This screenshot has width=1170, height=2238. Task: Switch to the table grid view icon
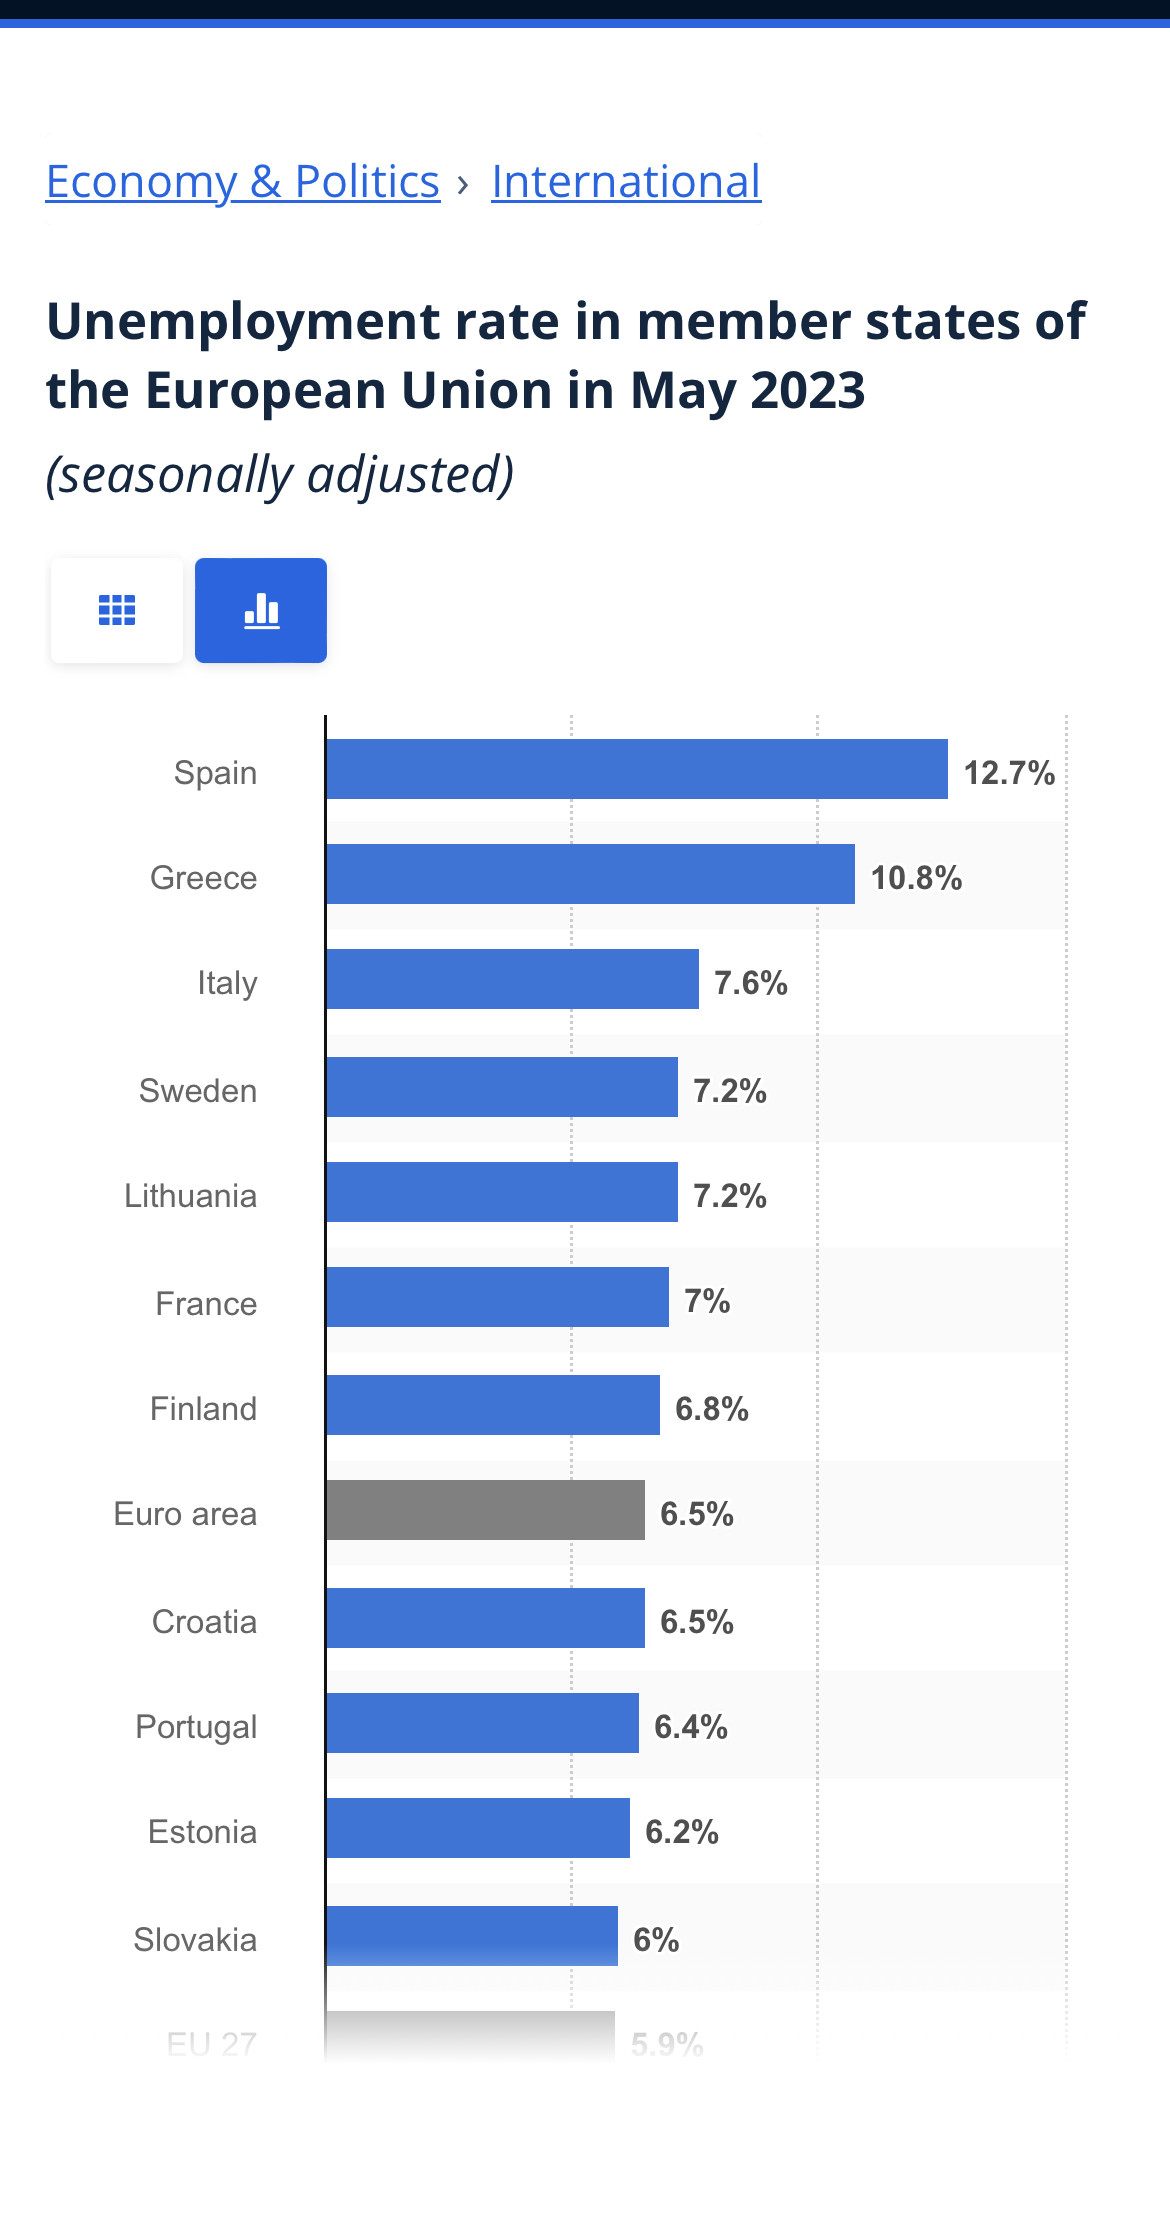point(117,610)
